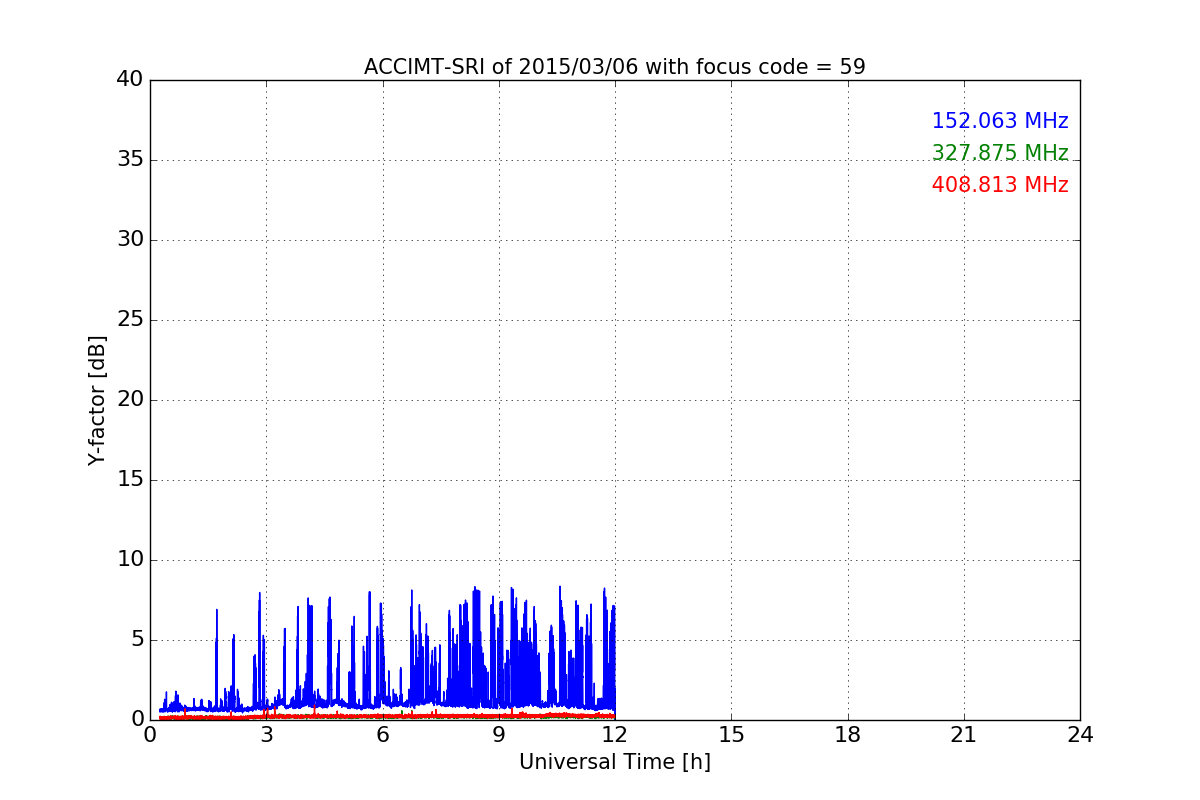Click x-axis tick label 9
Viewport: 1200px width, 800px height.
(x=499, y=735)
